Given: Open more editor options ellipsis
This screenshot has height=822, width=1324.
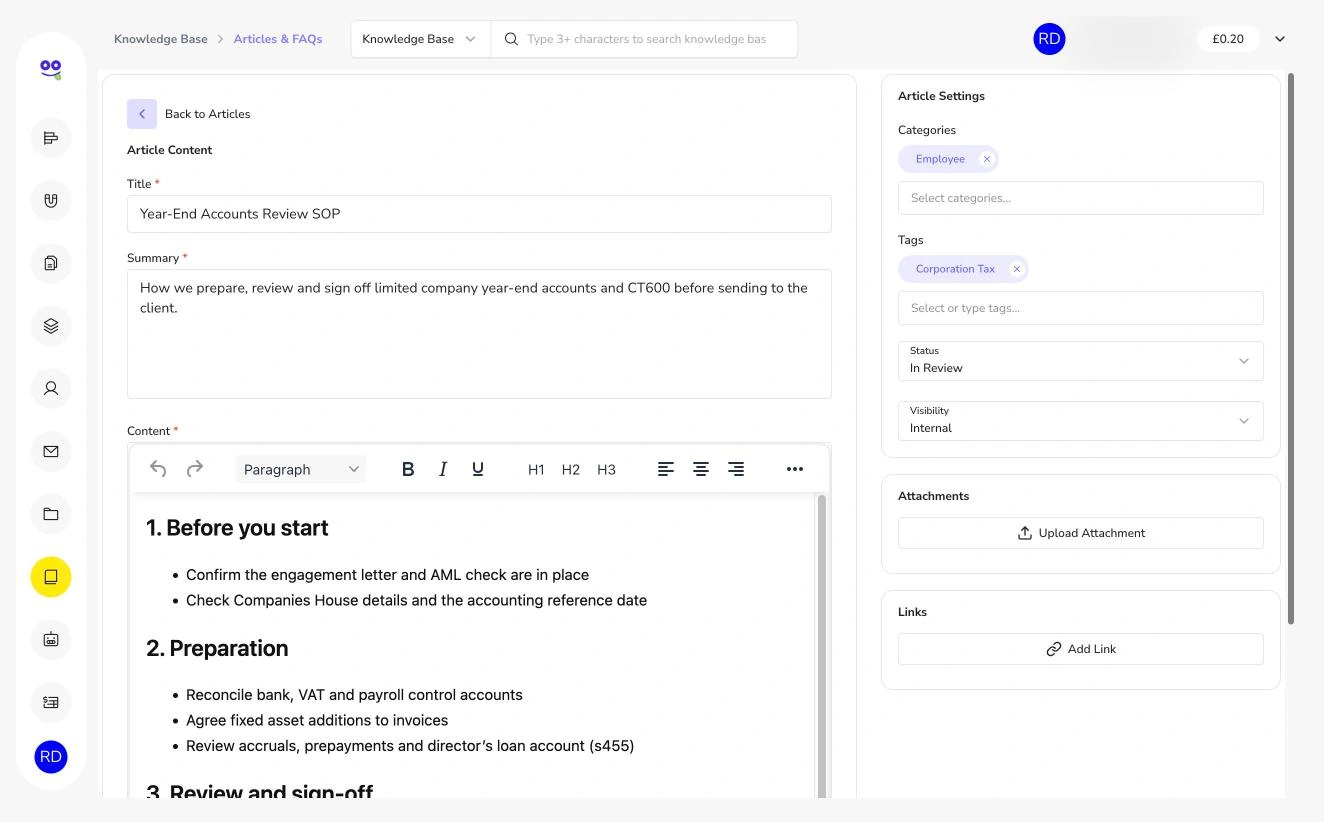Looking at the screenshot, I should 795,469.
